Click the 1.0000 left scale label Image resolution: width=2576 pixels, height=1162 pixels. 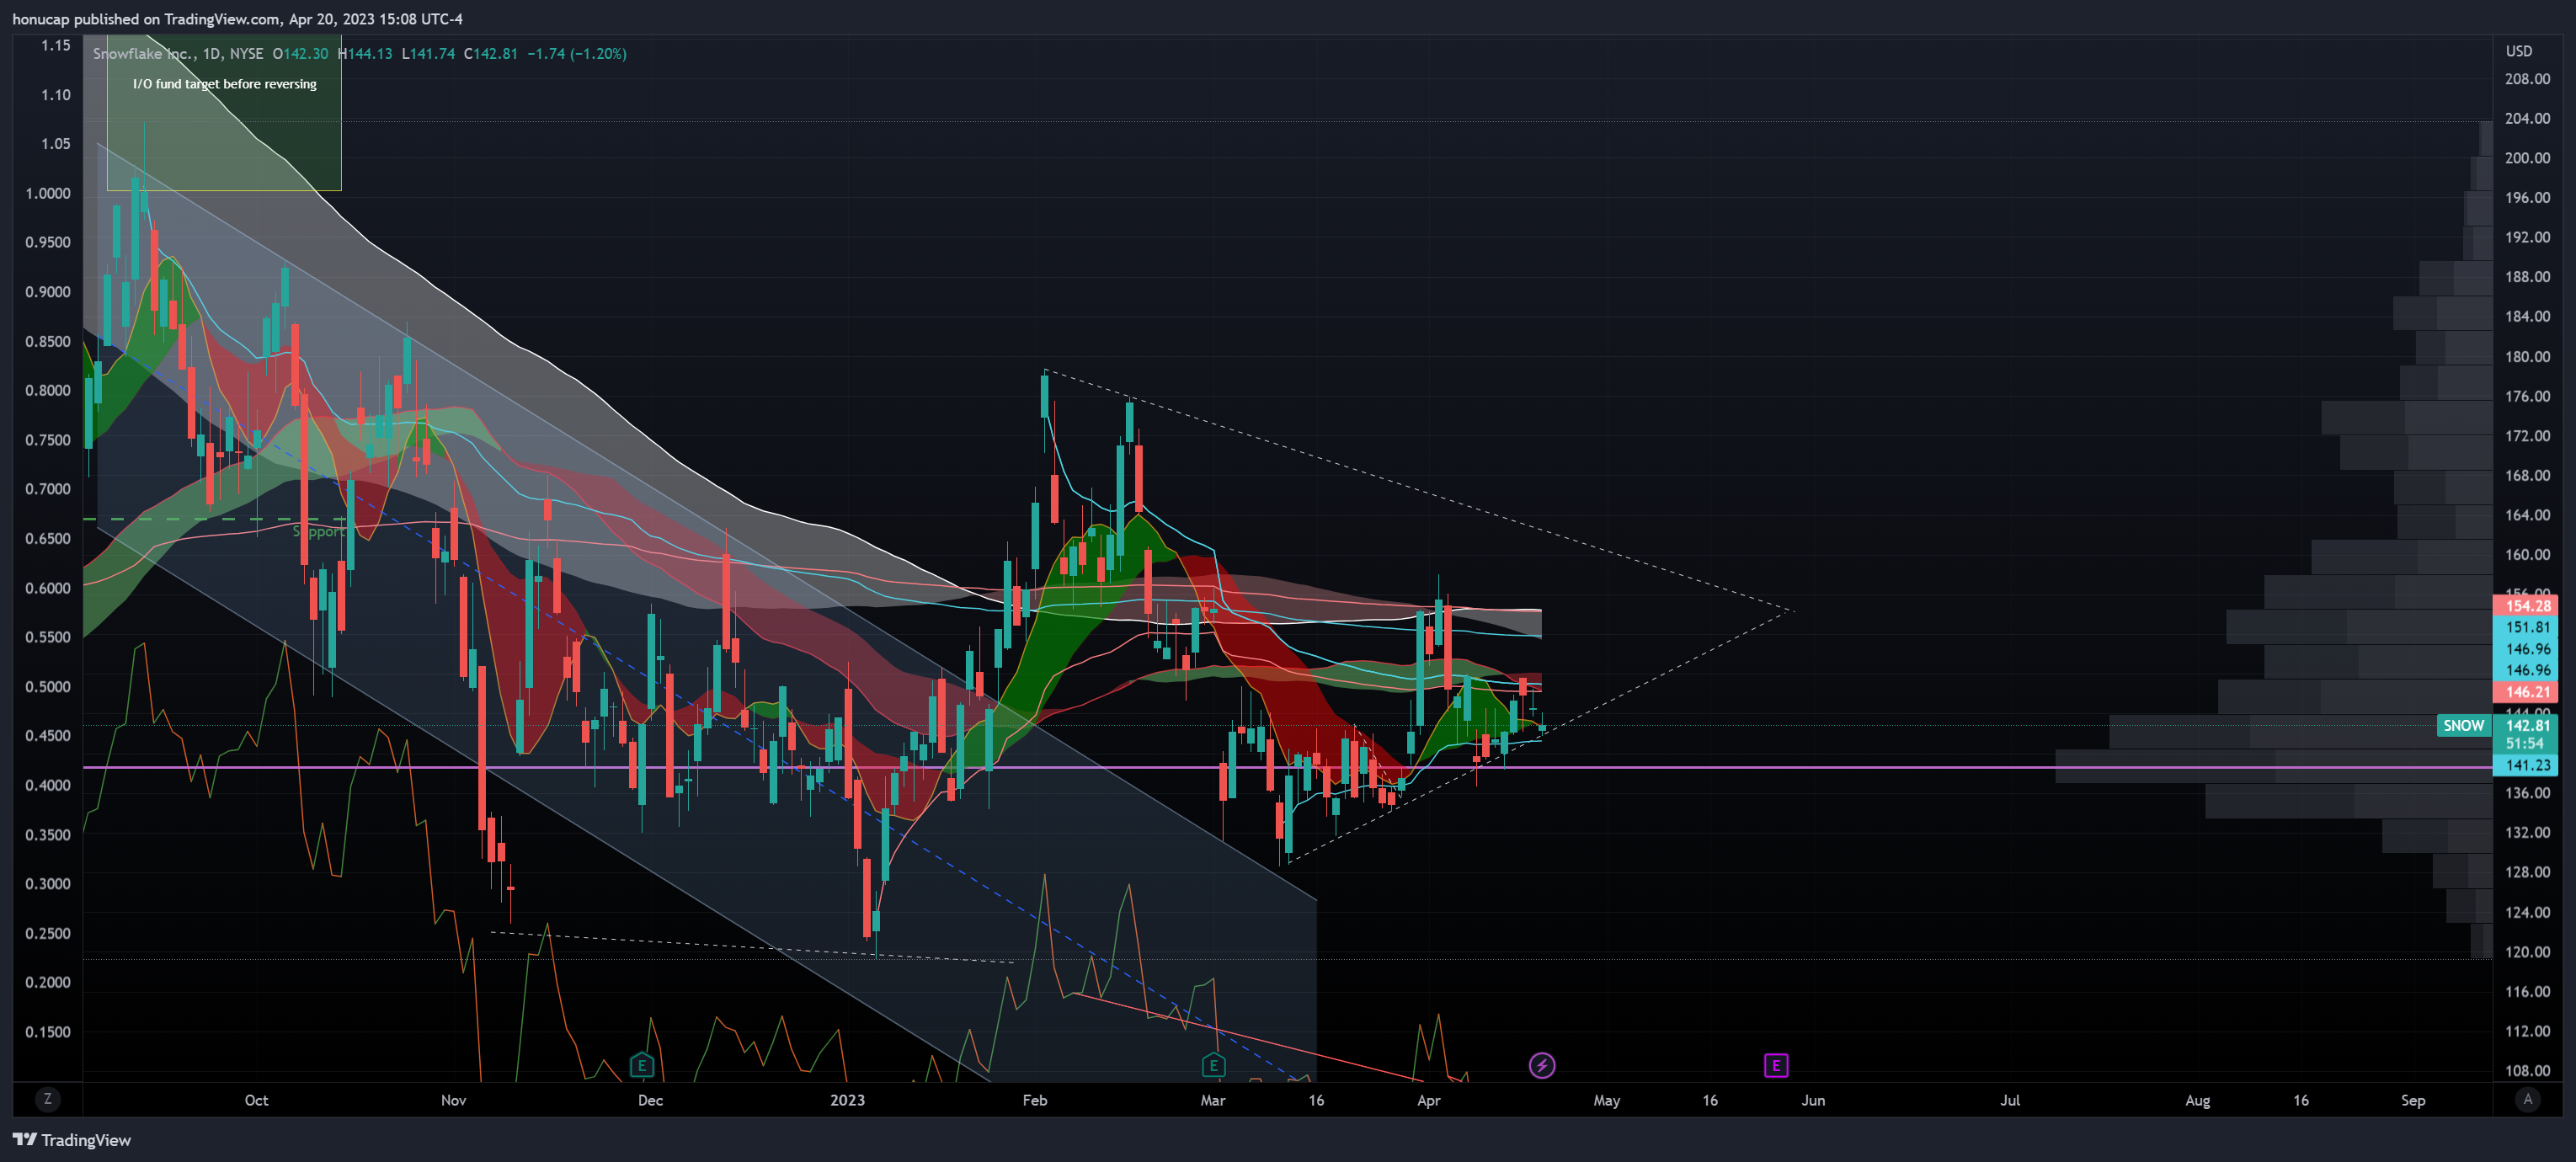click(48, 193)
